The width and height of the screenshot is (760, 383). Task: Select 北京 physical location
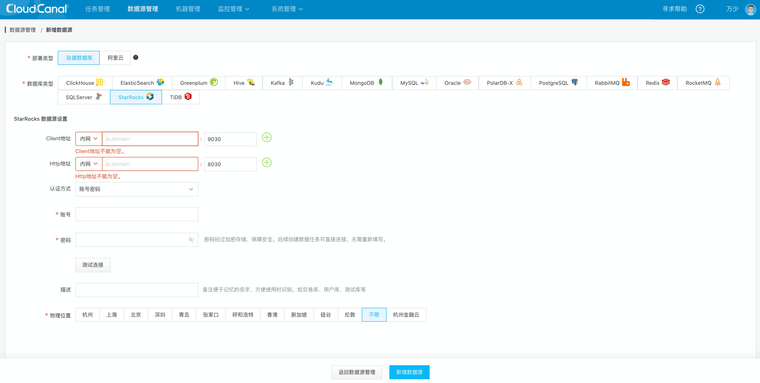(x=136, y=315)
